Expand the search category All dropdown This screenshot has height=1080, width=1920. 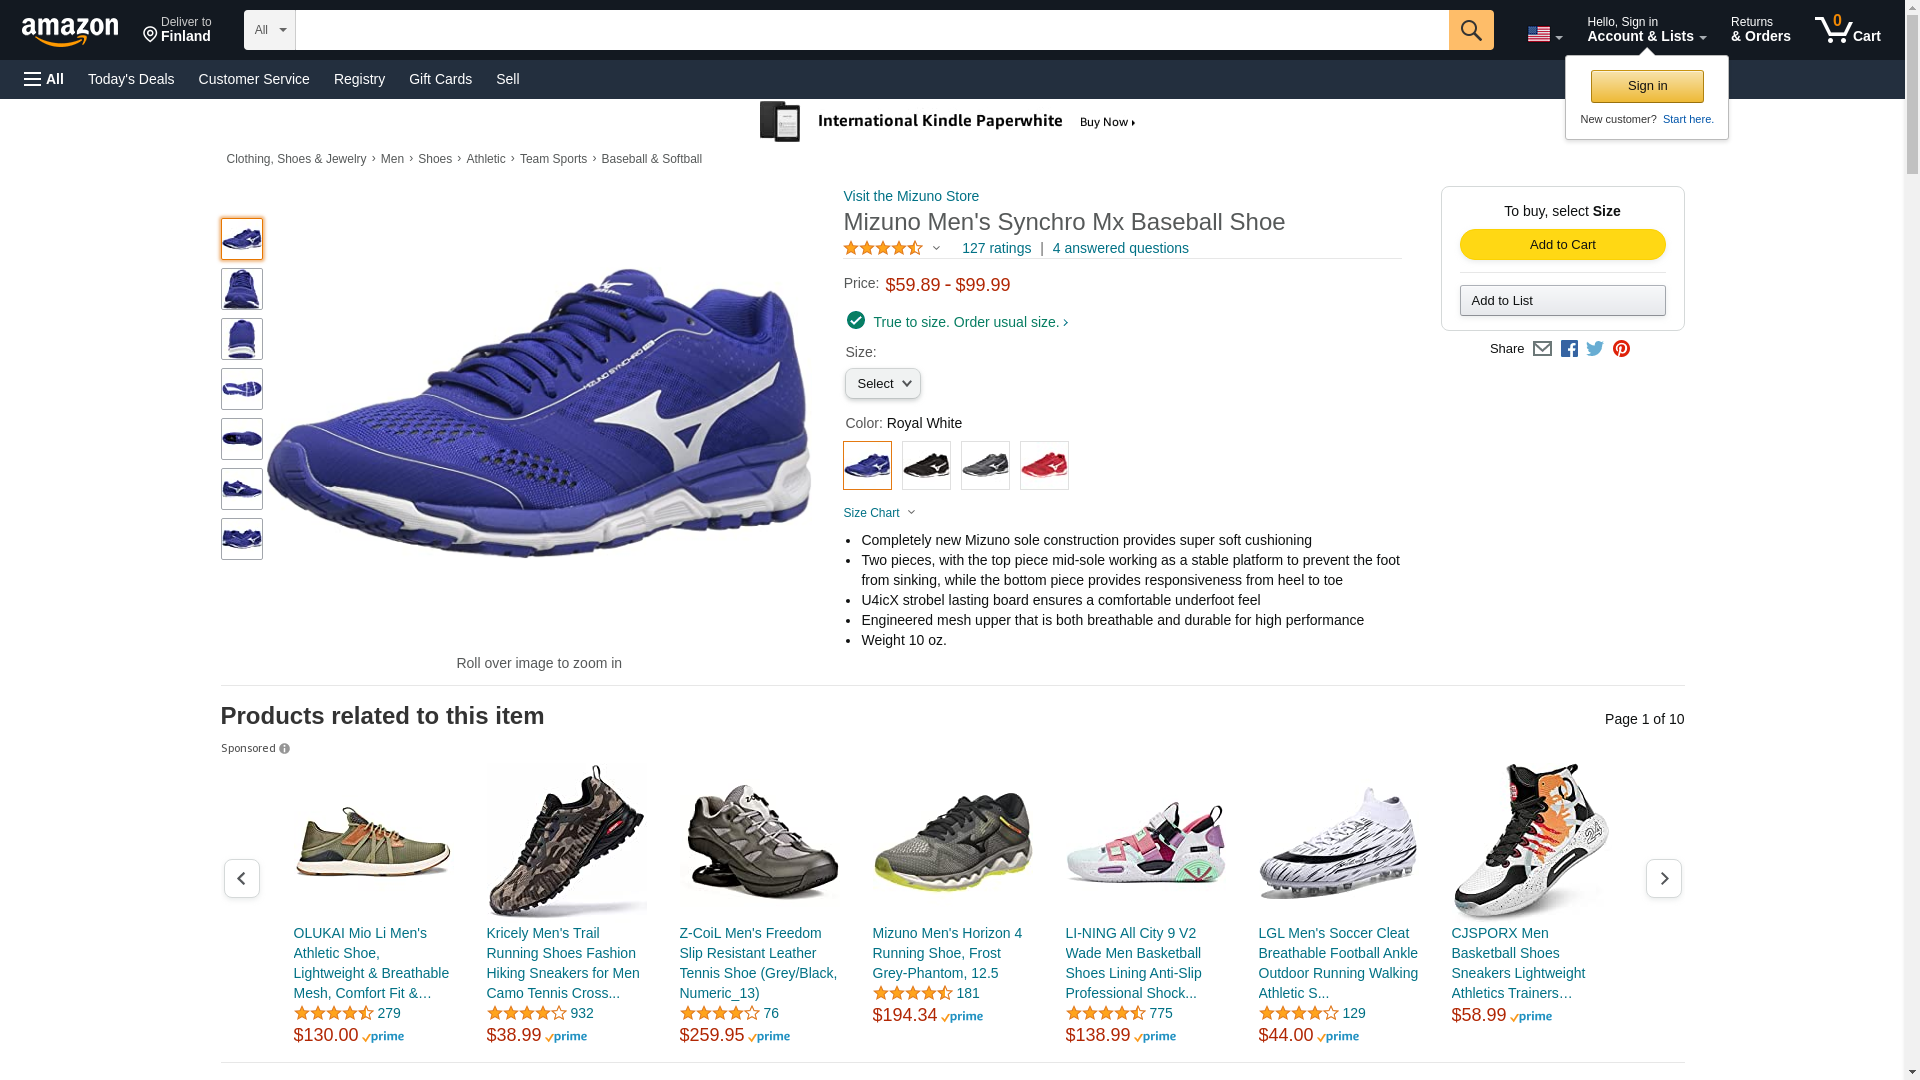pos(270,30)
